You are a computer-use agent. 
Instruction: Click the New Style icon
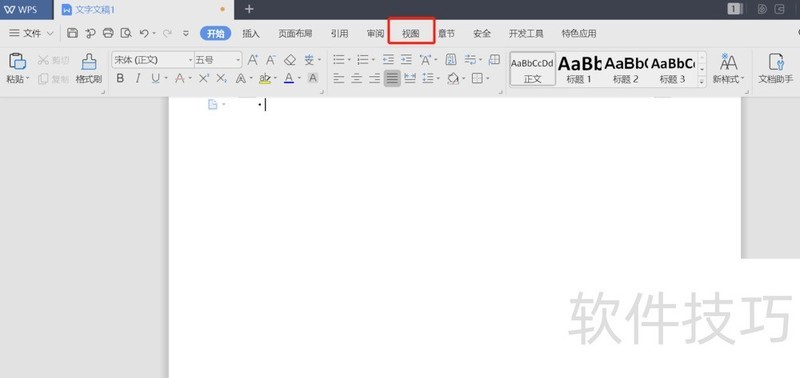(729, 62)
